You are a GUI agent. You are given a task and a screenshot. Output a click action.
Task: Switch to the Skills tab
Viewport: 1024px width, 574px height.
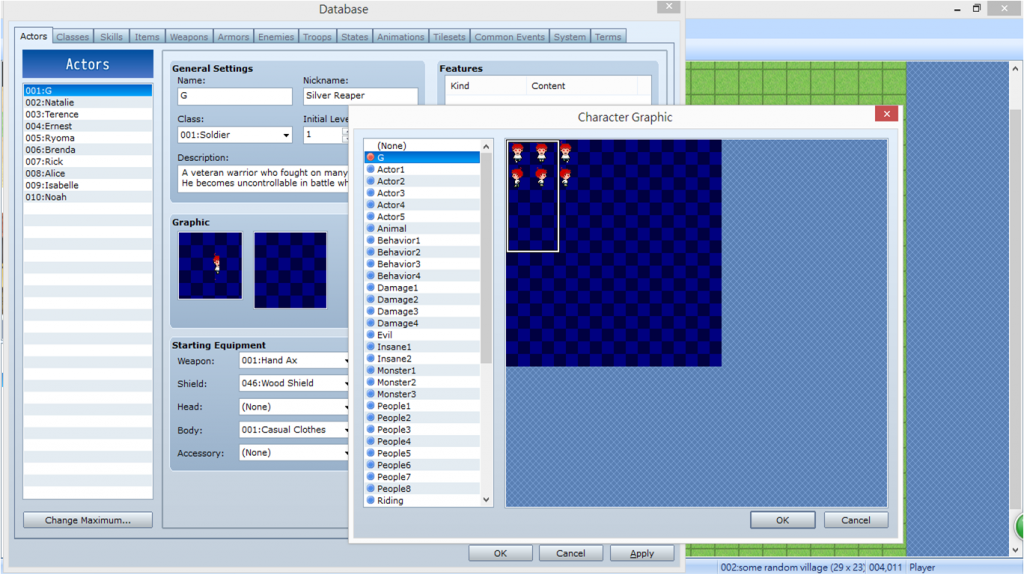point(111,37)
